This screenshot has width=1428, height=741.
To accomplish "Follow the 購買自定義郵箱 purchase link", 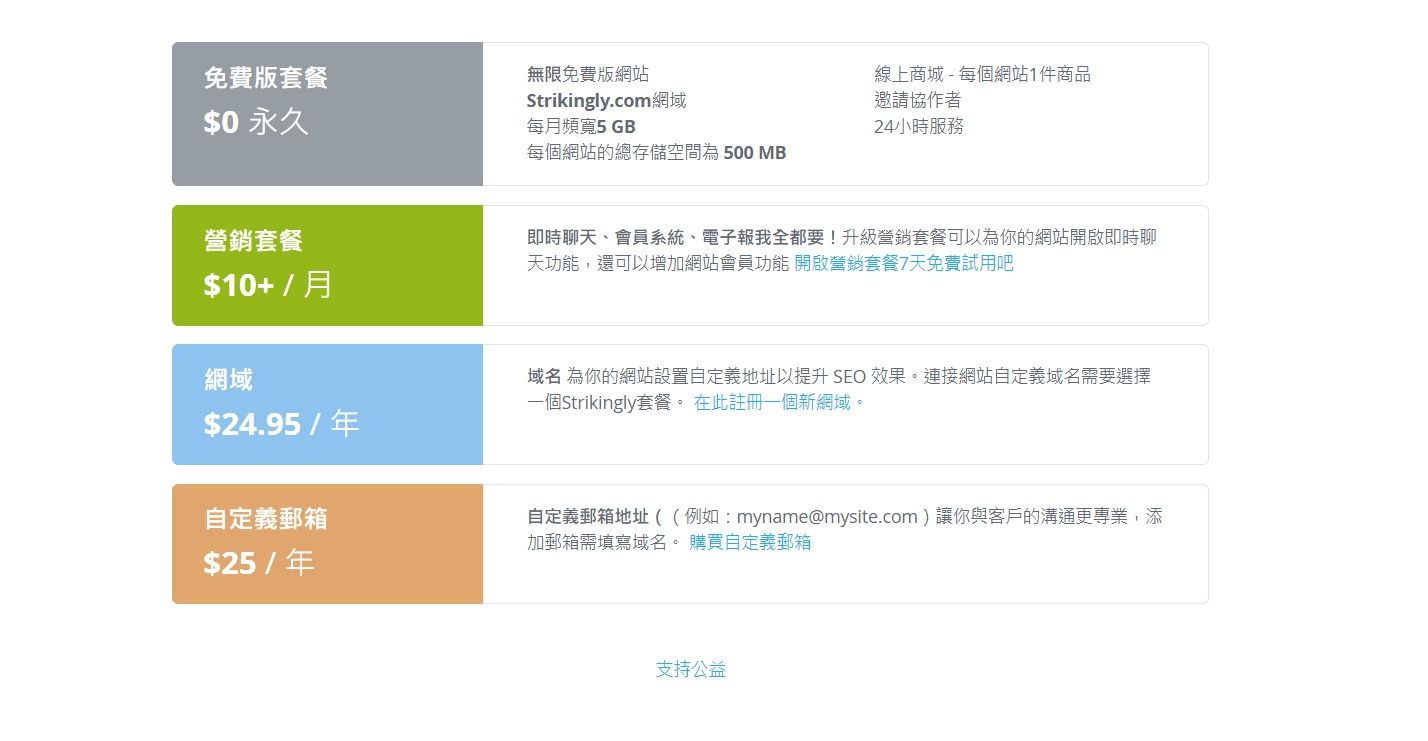I will coord(750,543).
